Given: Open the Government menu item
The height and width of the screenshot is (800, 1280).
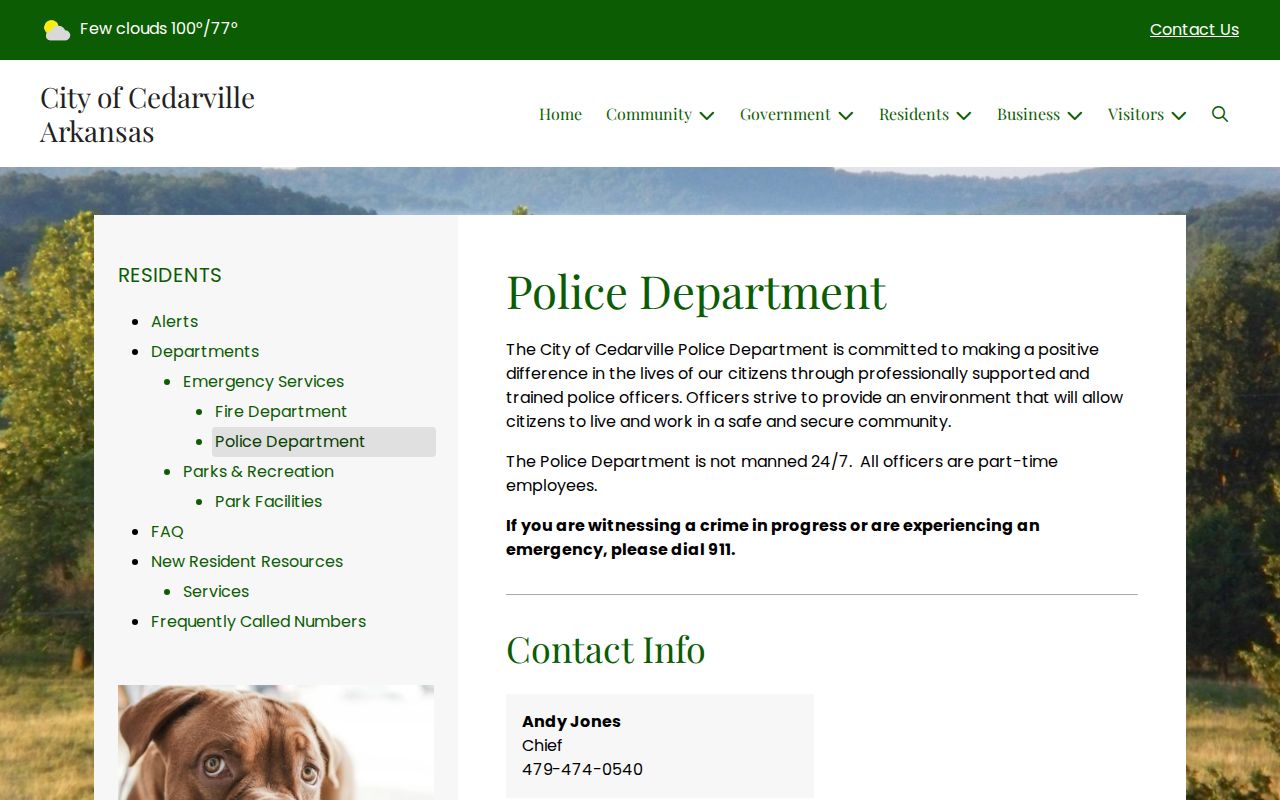Looking at the screenshot, I should pos(785,114).
